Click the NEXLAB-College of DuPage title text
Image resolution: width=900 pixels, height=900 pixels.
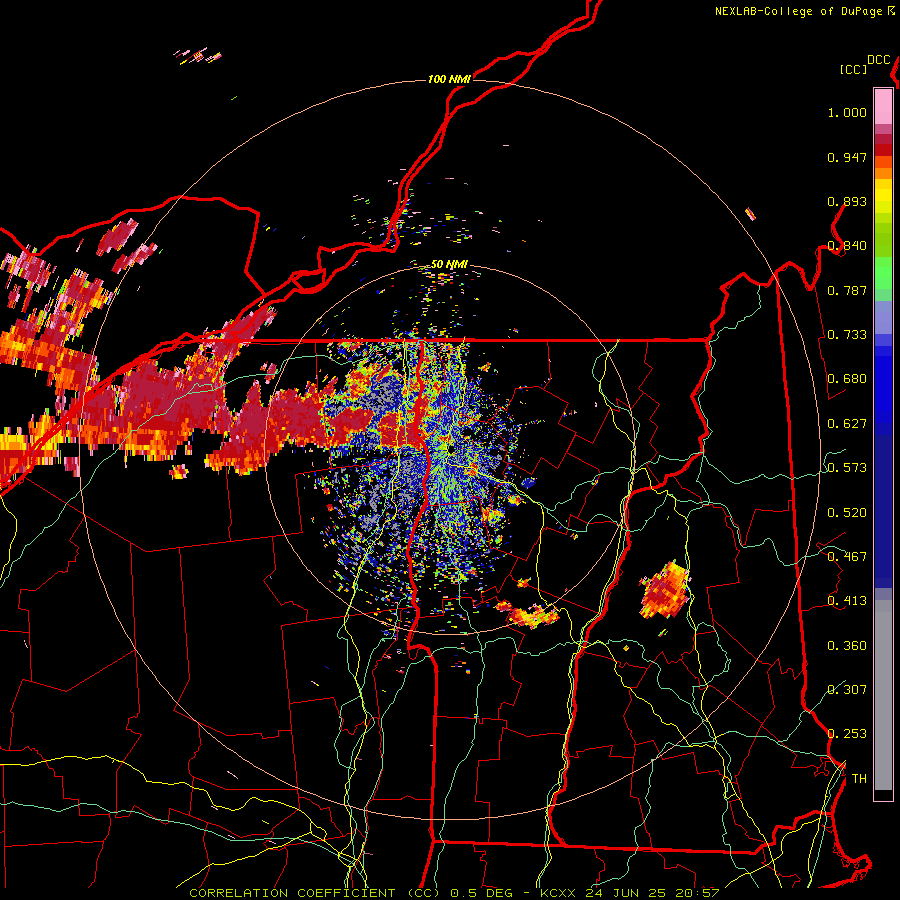tap(798, 11)
